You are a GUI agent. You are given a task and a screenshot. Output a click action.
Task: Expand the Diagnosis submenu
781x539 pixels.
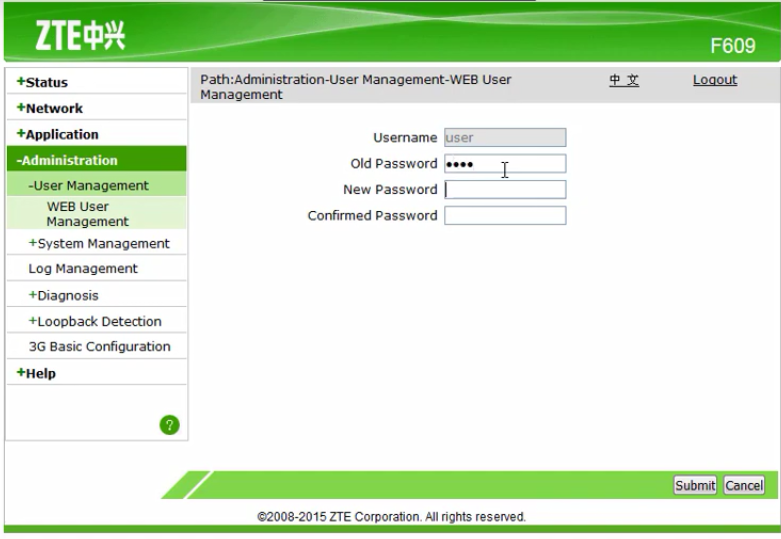[64, 295]
